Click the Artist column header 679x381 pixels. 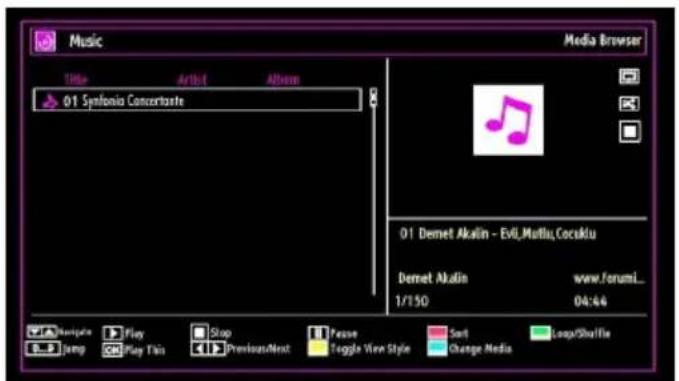192,80
